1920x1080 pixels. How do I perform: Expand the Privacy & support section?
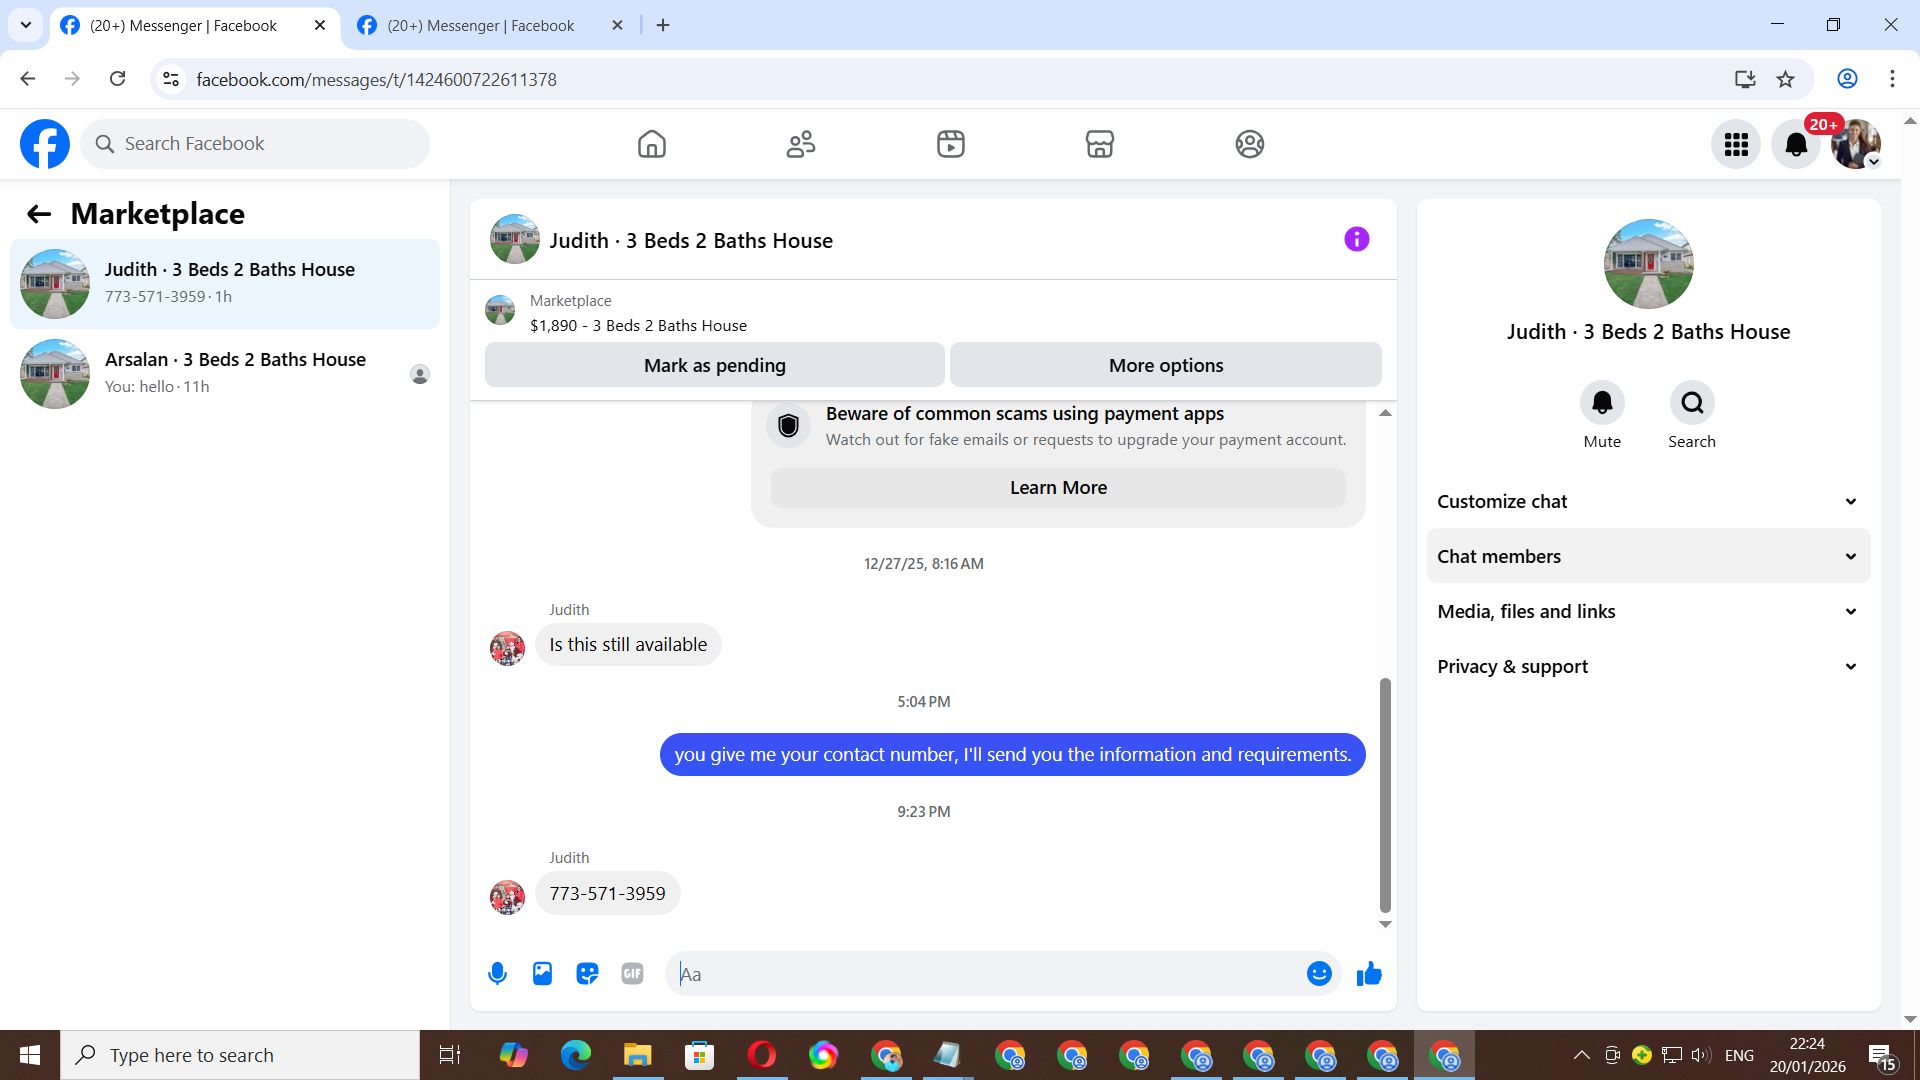[x=1648, y=666]
